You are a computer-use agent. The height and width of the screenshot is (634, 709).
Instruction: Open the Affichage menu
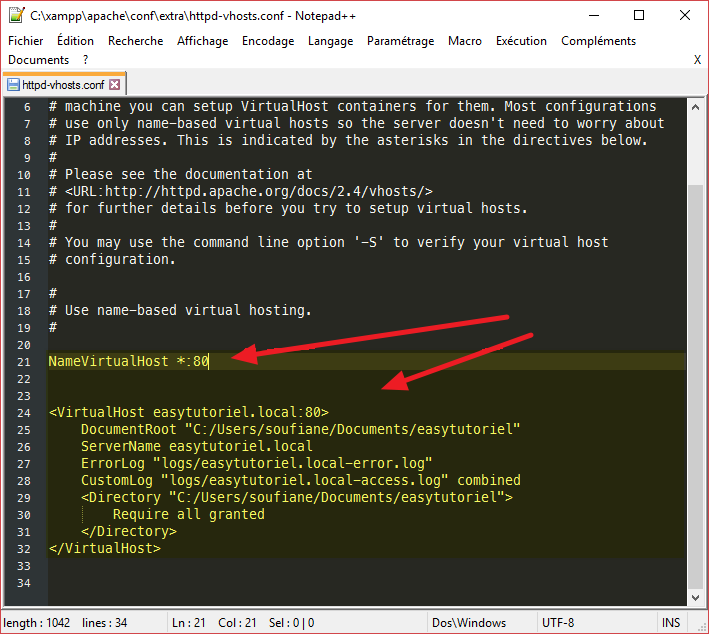(202, 41)
